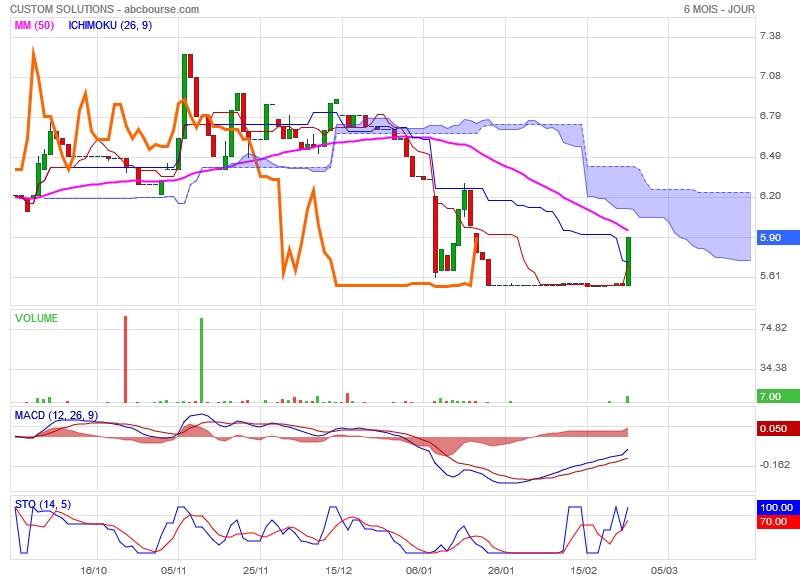Click the MACD (12, 26, 9) indicator label
The height and width of the screenshot is (580, 800).
tap(56, 415)
